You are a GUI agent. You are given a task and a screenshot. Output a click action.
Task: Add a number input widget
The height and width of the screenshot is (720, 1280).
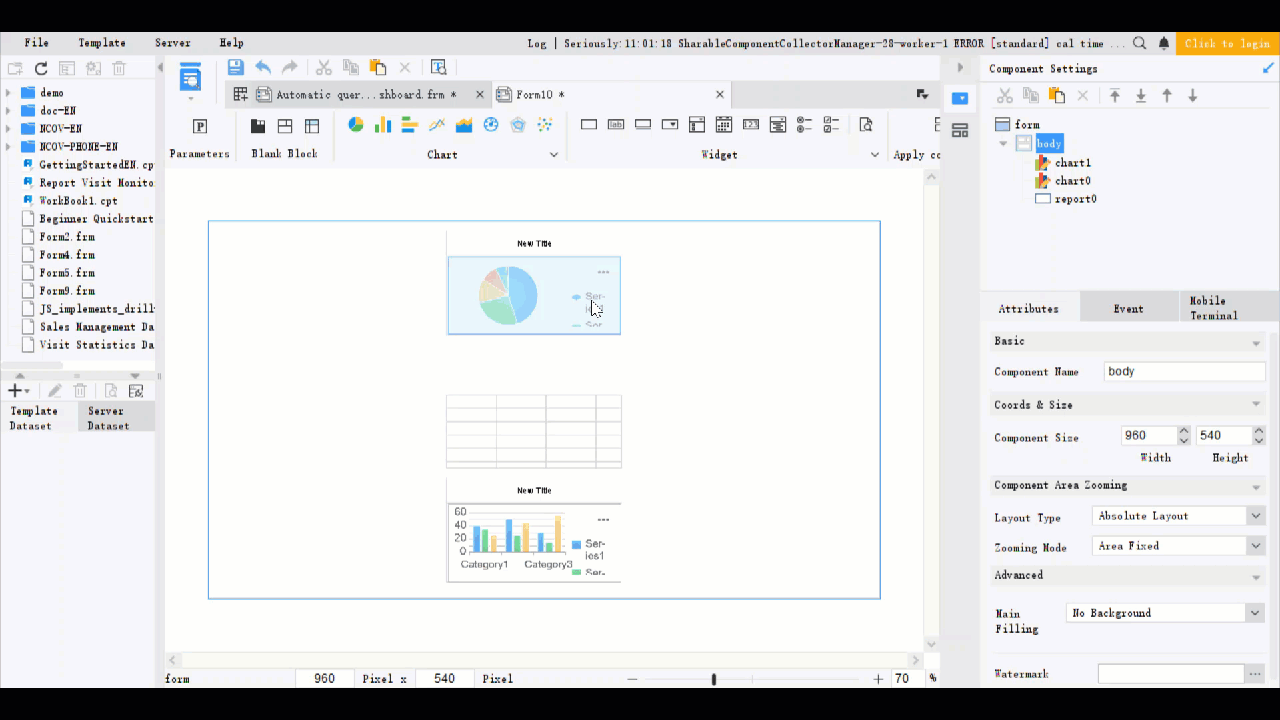pyautogui.click(x=751, y=125)
